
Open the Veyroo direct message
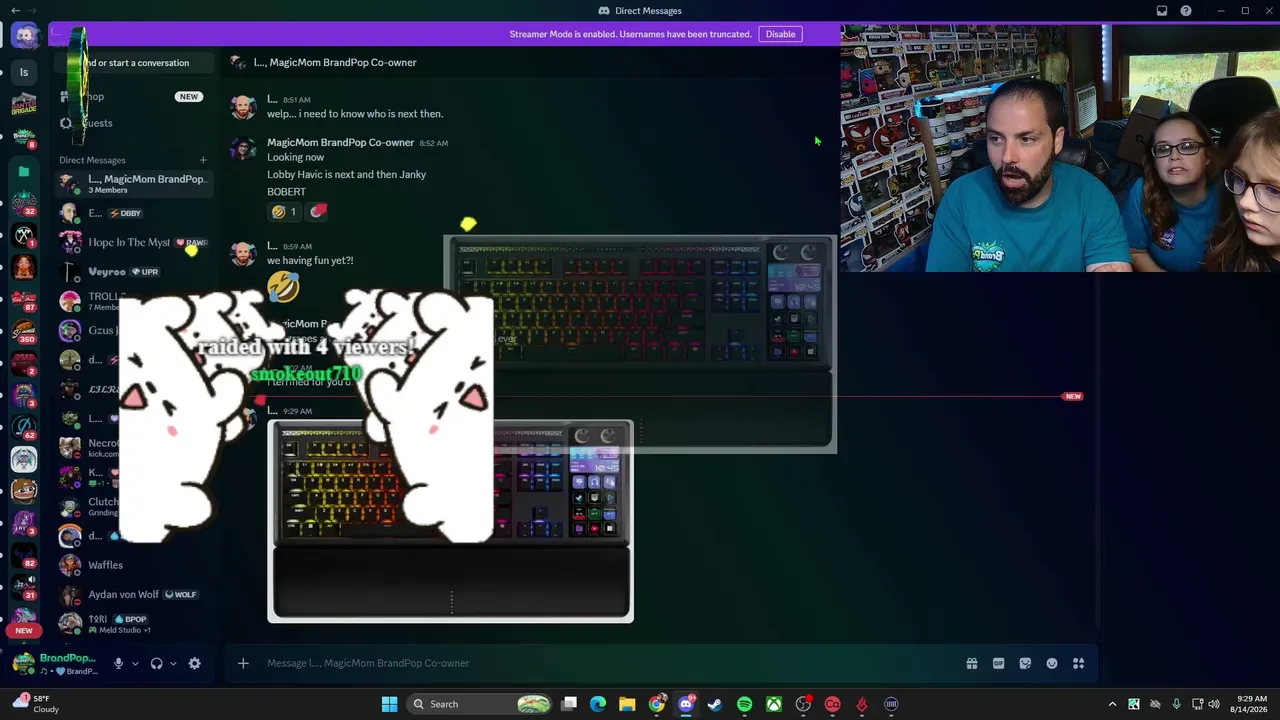tap(133, 271)
